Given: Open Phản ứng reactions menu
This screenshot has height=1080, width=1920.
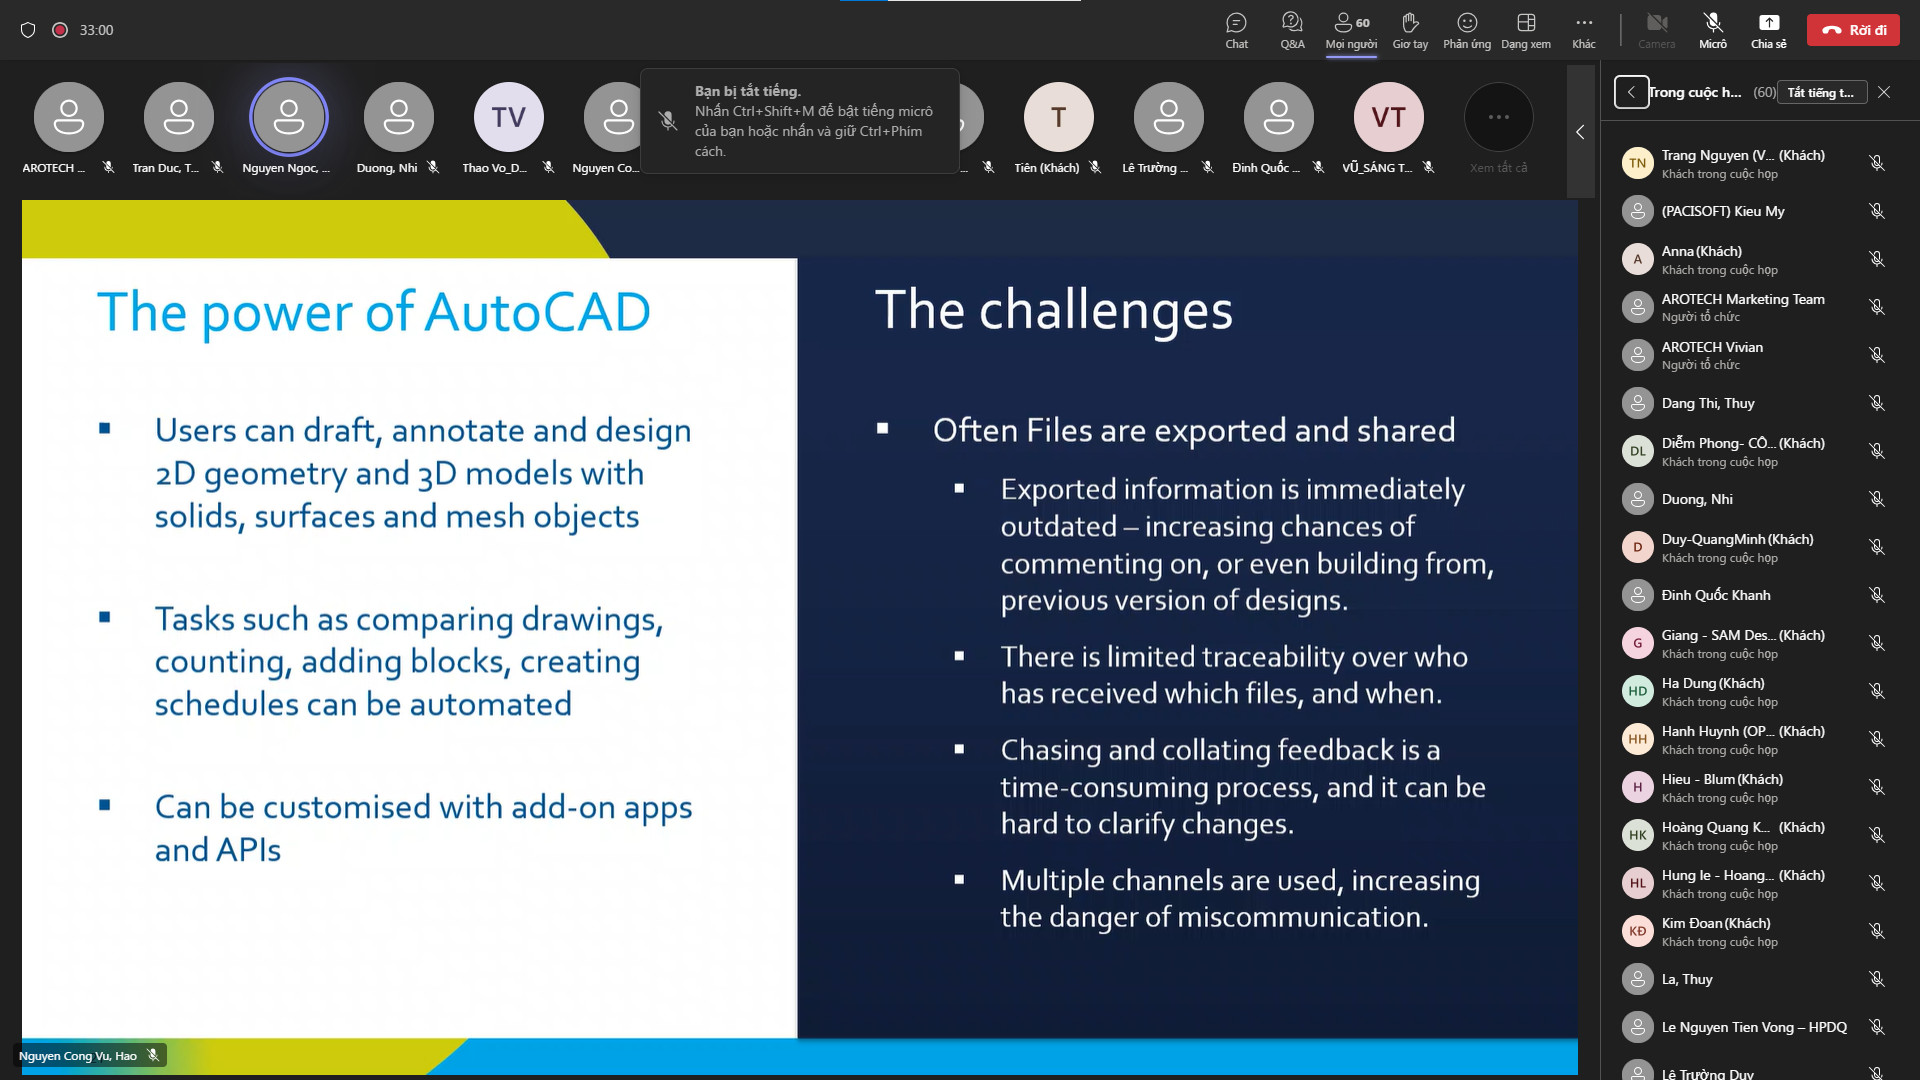Looking at the screenshot, I should point(1467,30).
